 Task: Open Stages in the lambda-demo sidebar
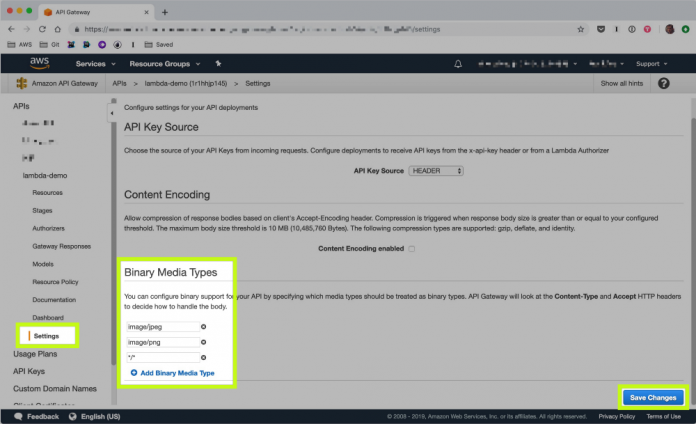tap(42, 211)
